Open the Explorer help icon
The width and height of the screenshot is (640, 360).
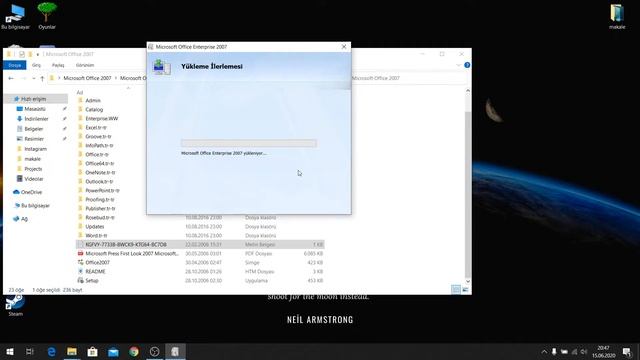point(467,65)
